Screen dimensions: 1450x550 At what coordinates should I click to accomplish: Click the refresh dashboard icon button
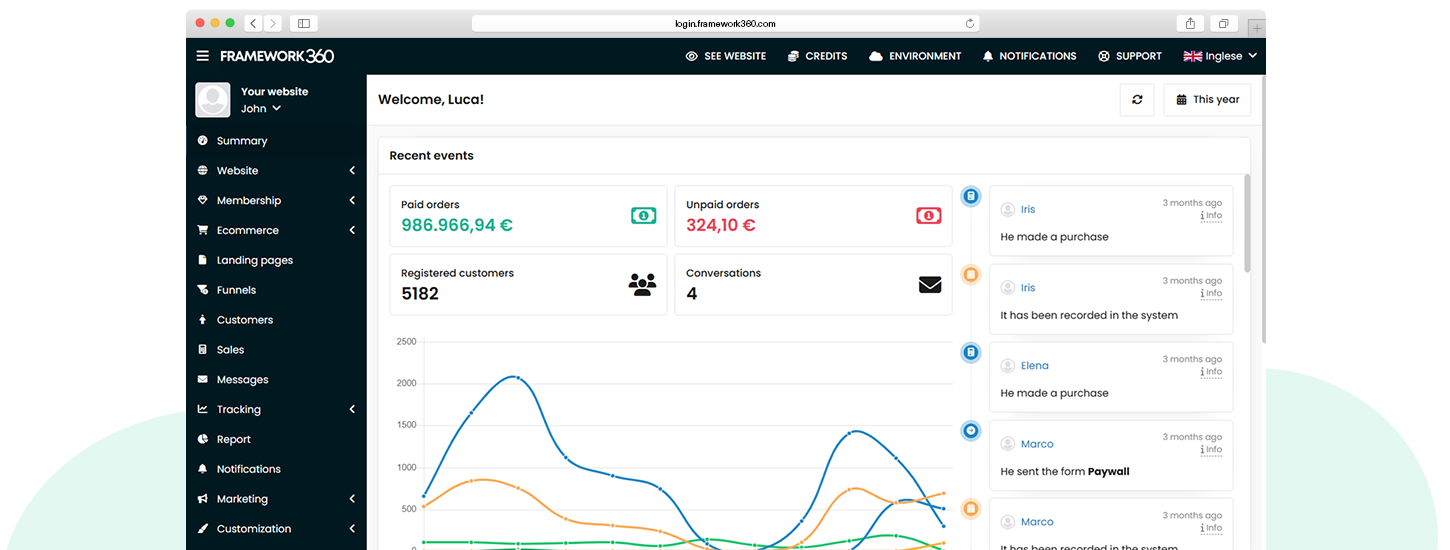point(1137,100)
